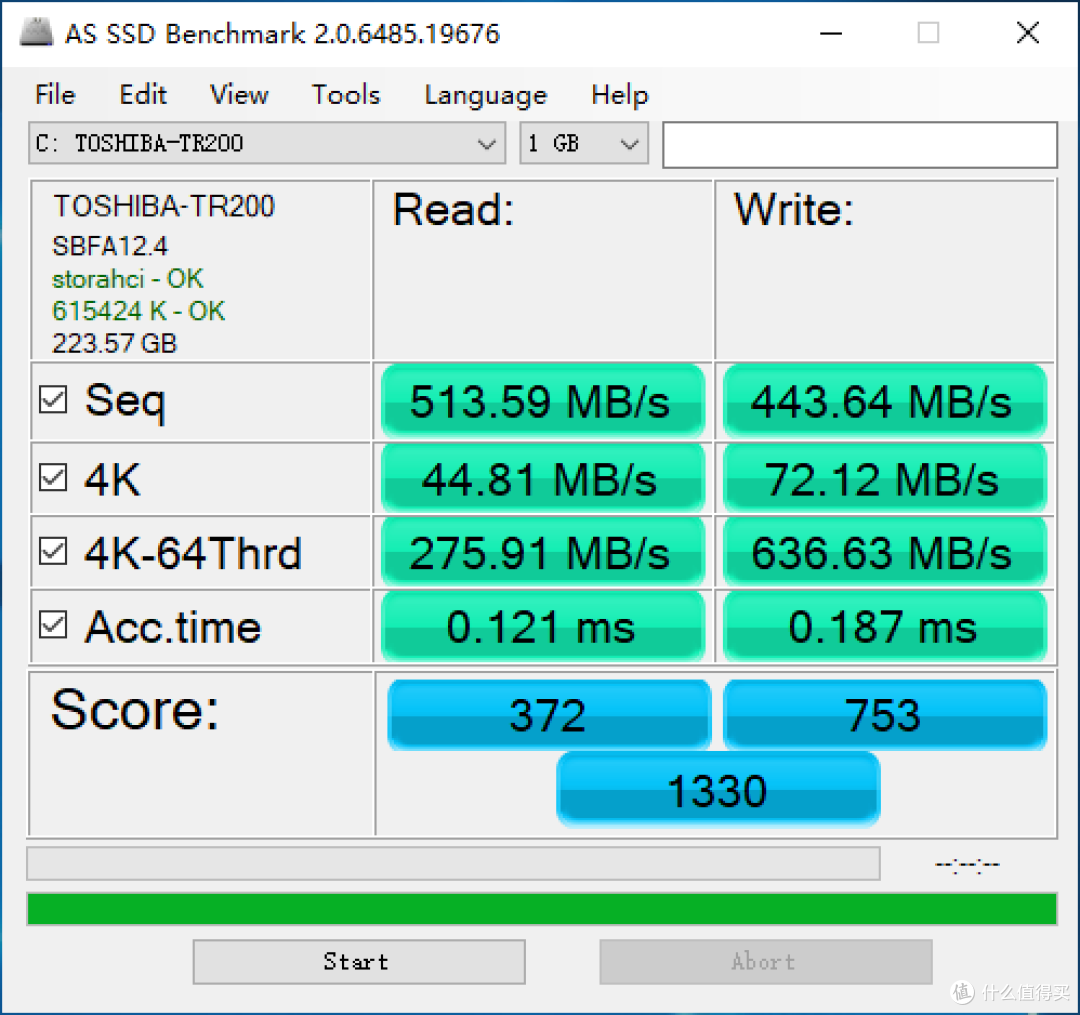
Task: Open the File menu
Action: 54,95
